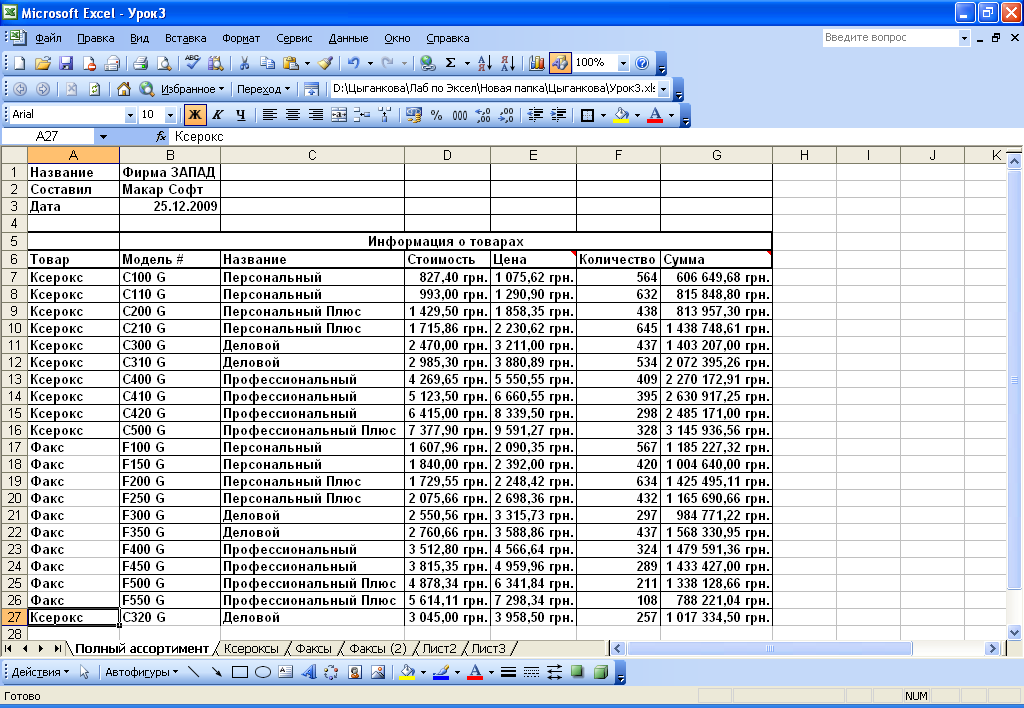Activate the Format Painter brush

point(325,63)
